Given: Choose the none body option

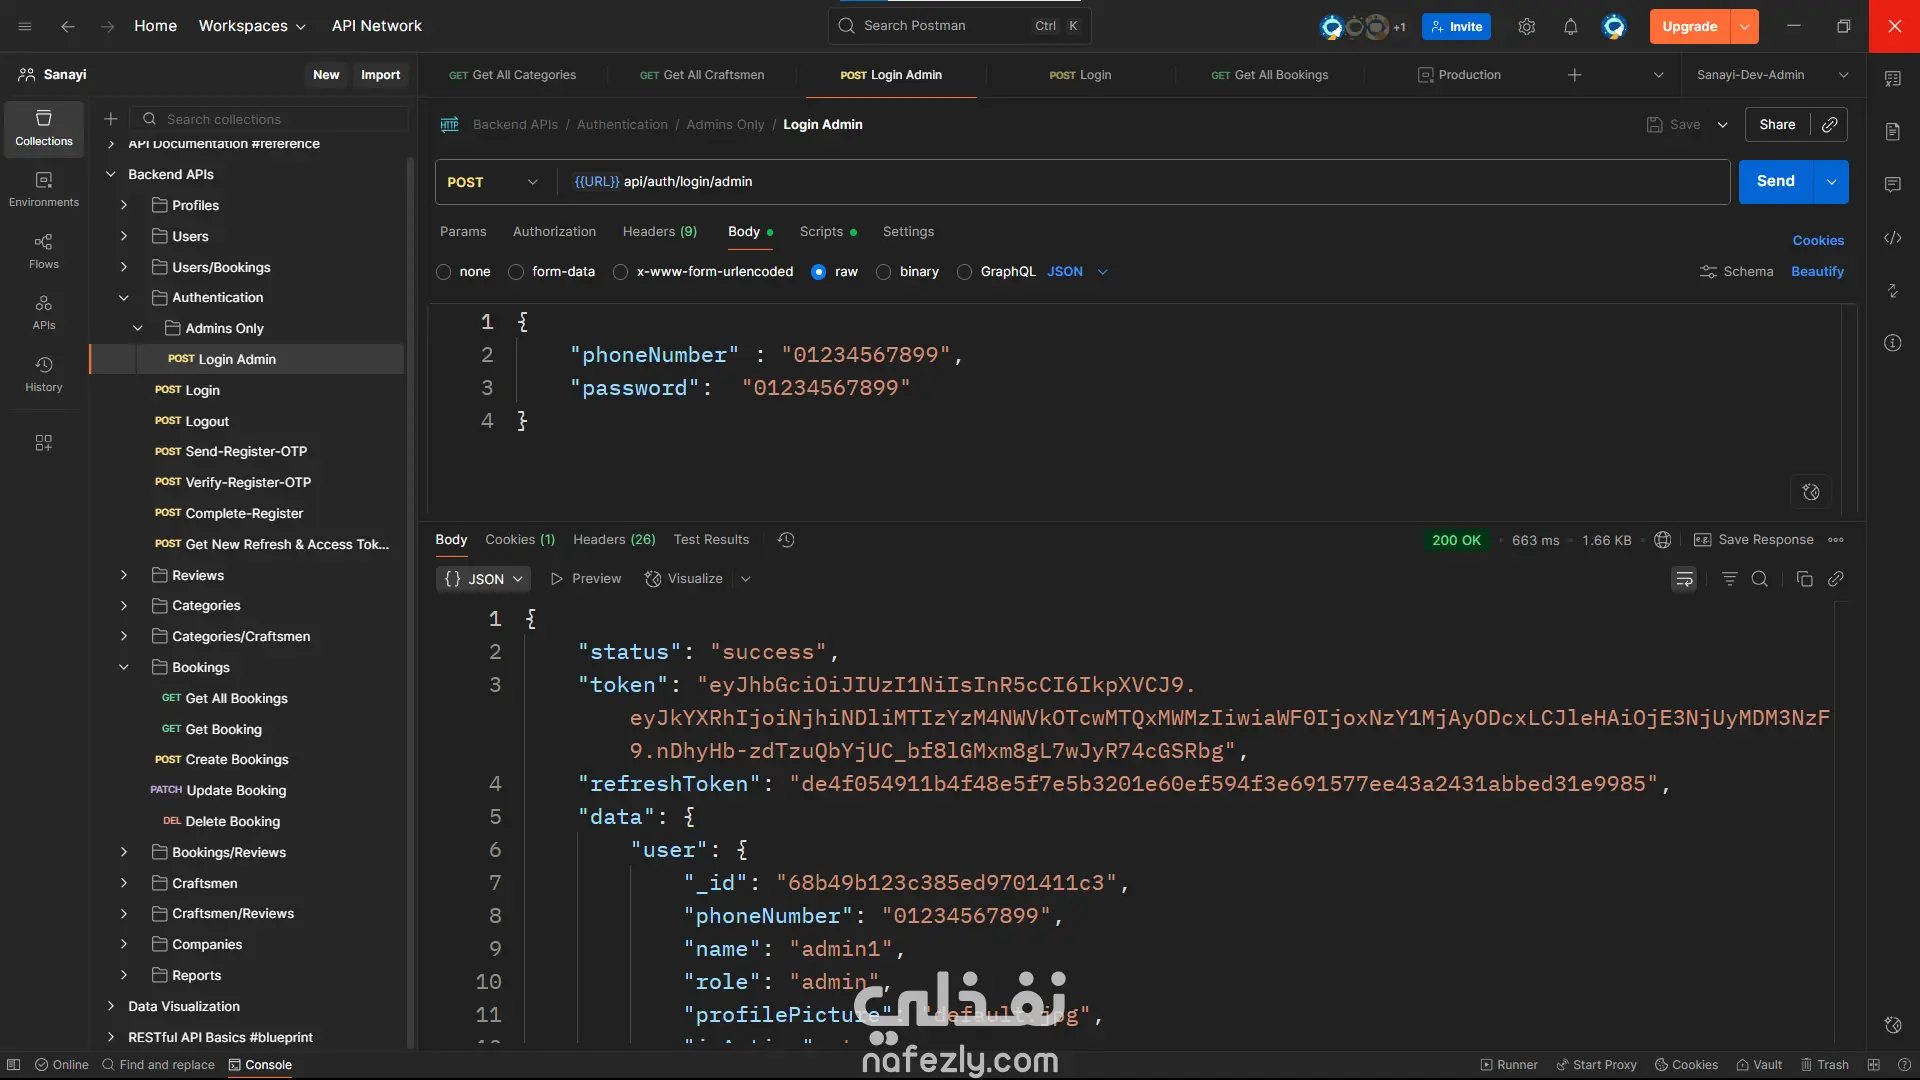Looking at the screenshot, I should (x=444, y=272).
